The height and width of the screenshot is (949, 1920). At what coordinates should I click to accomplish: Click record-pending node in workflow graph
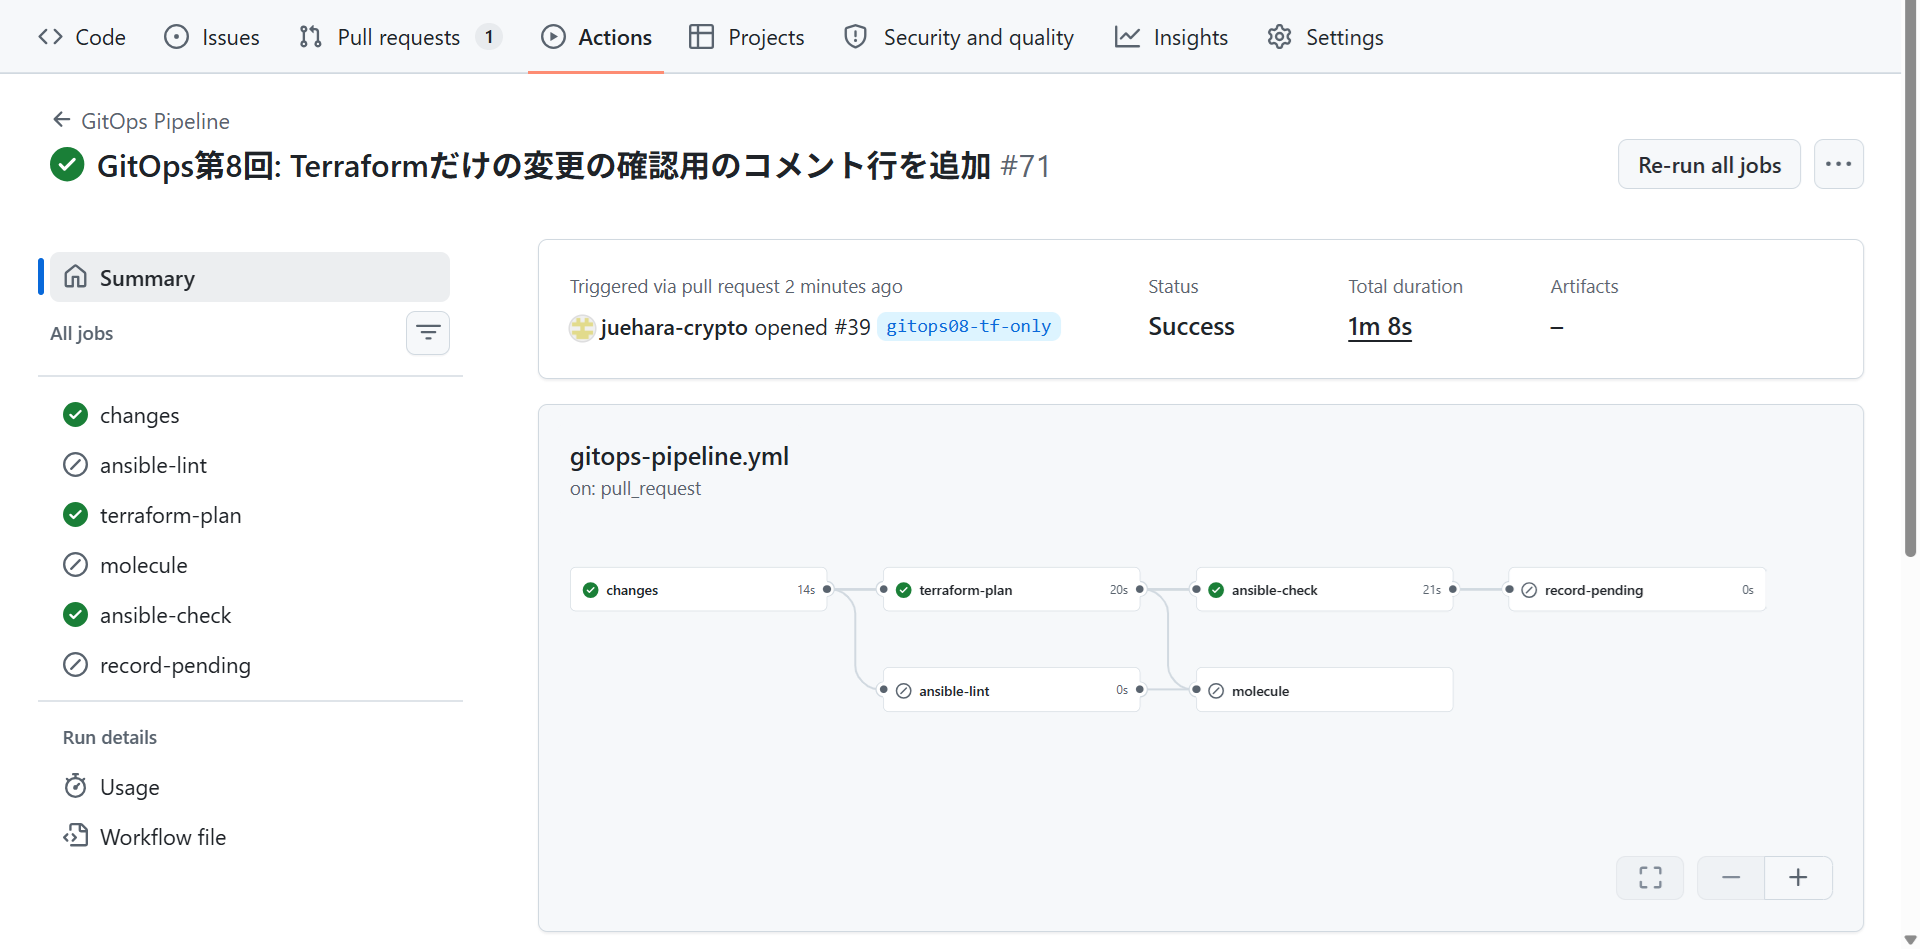click(1637, 590)
